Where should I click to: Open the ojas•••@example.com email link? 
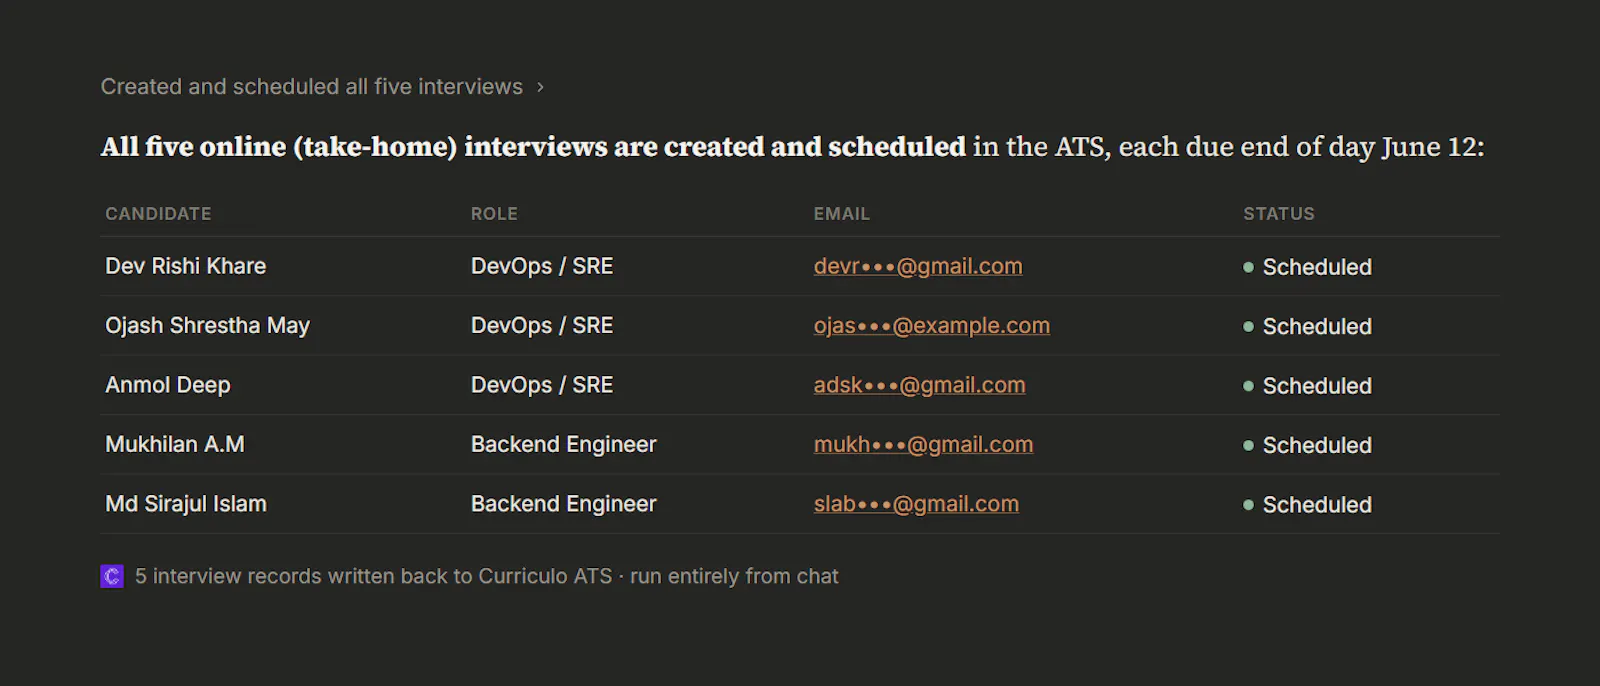pos(932,325)
